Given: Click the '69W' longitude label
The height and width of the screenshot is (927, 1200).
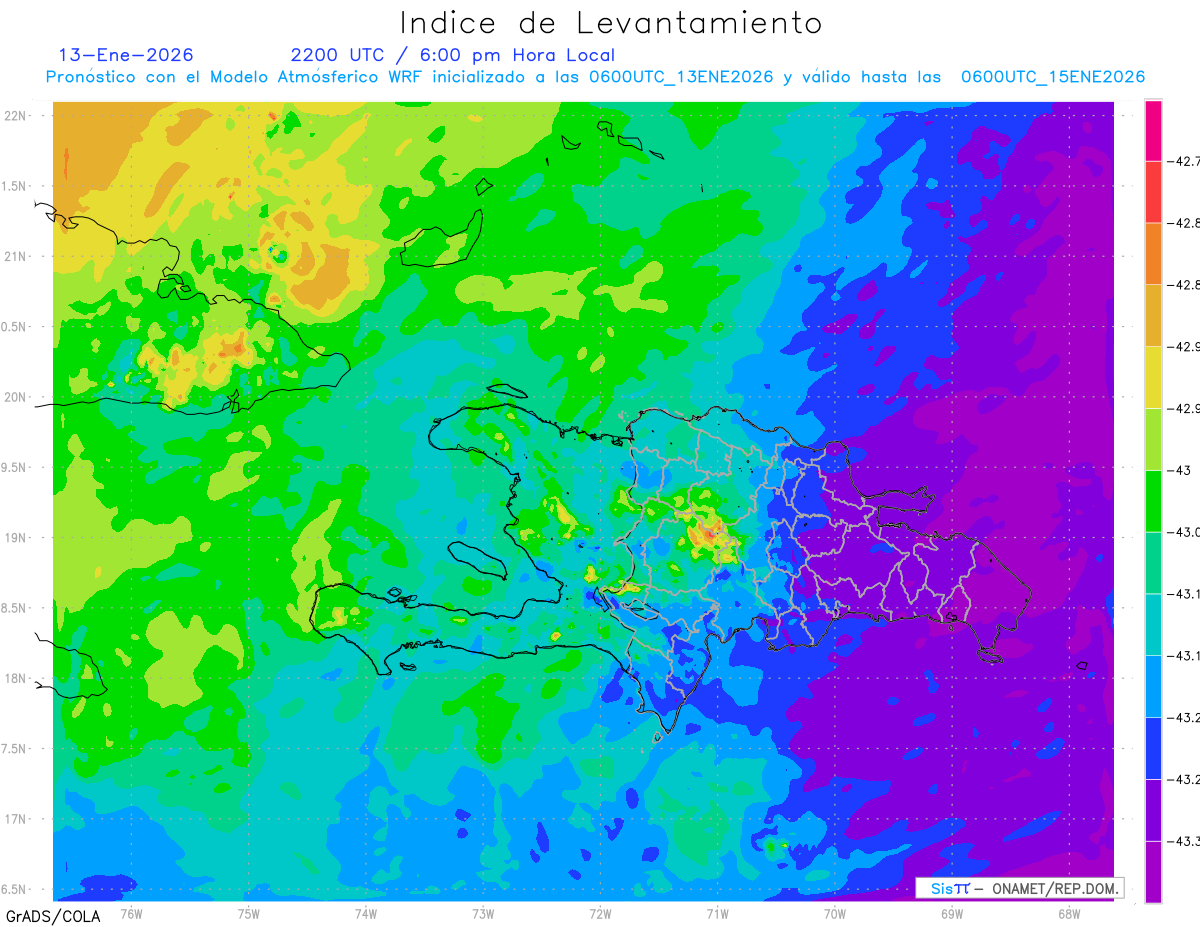Looking at the screenshot, I should click(x=951, y=913).
